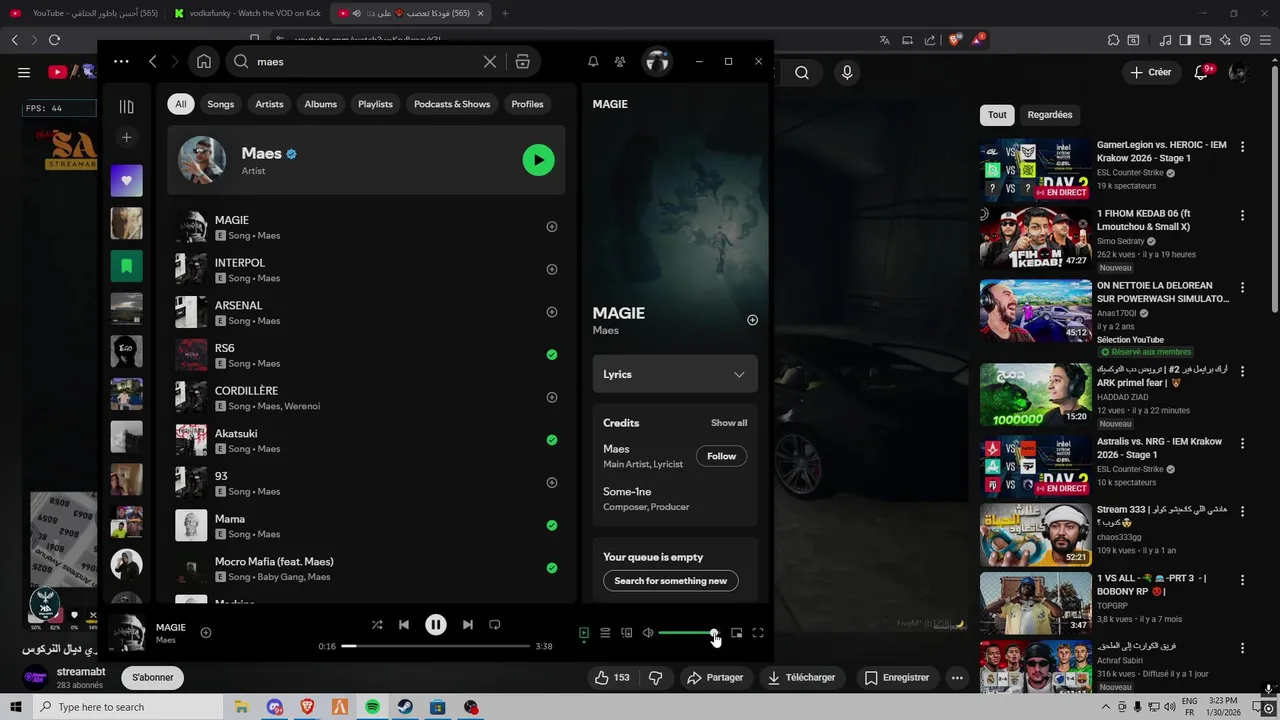
Task: Adjust the Spotify volume slider
Action: click(686, 632)
